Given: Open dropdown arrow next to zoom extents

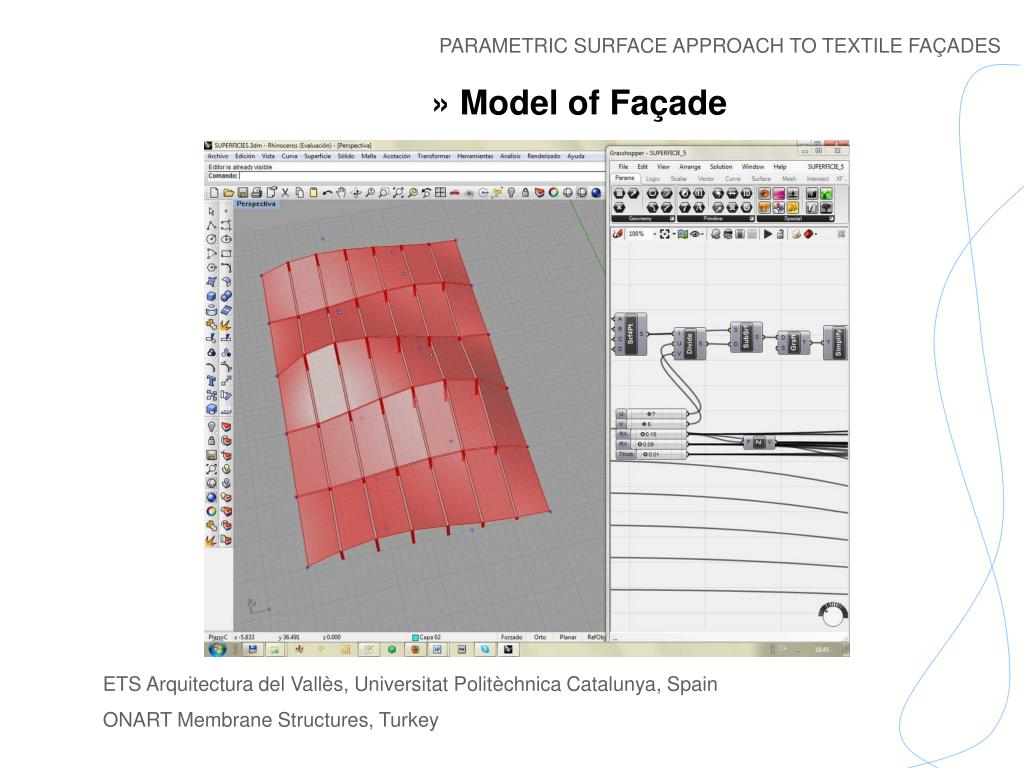Looking at the screenshot, I should coord(673,234).
